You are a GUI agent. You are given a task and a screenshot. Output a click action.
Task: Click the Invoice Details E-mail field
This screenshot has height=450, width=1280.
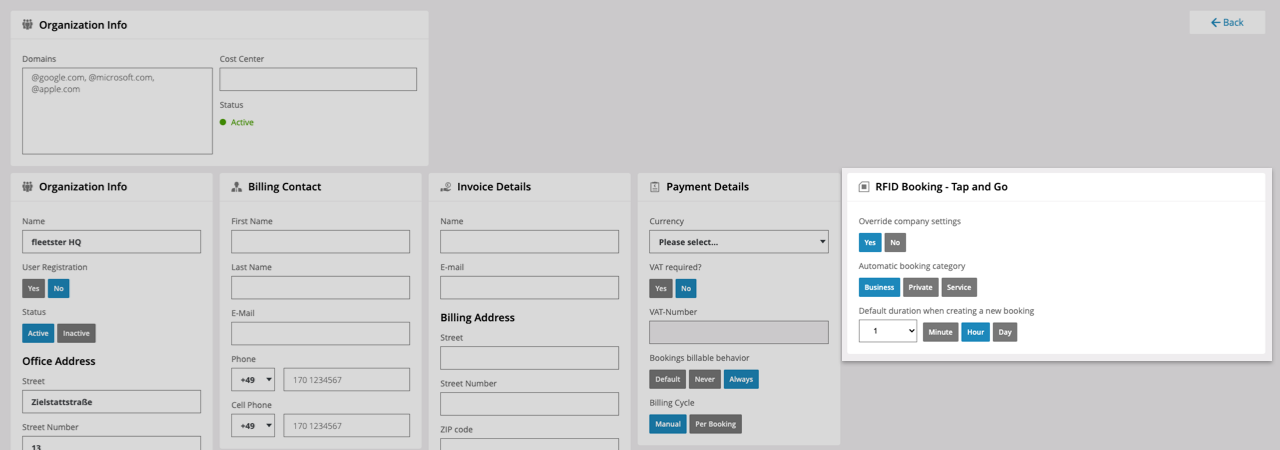click(x=529, y=288)
